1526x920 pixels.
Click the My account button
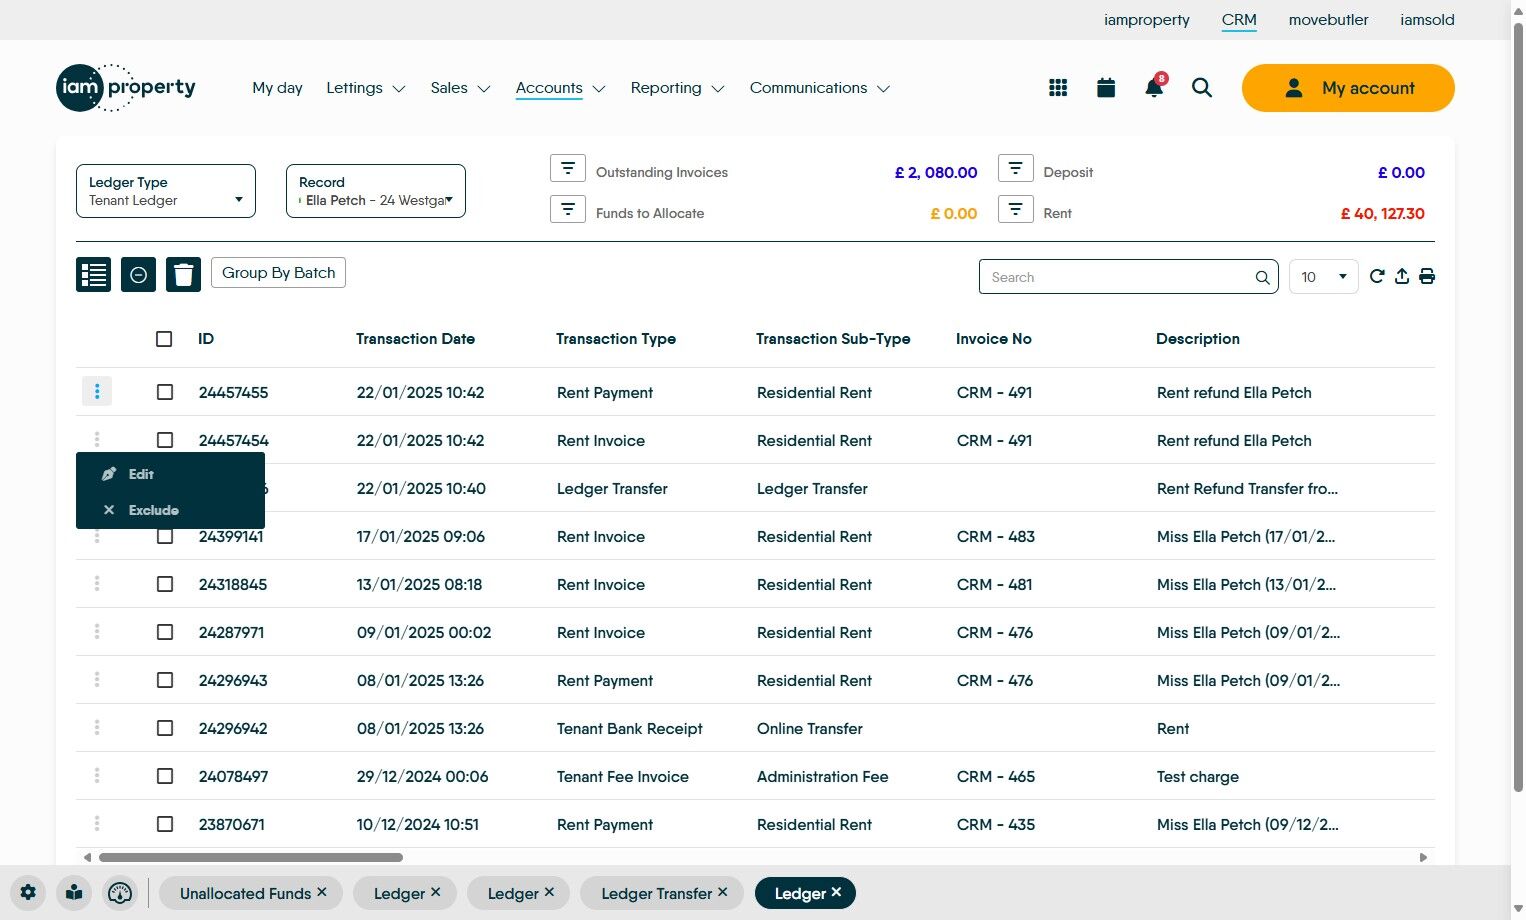point(1348,88)
